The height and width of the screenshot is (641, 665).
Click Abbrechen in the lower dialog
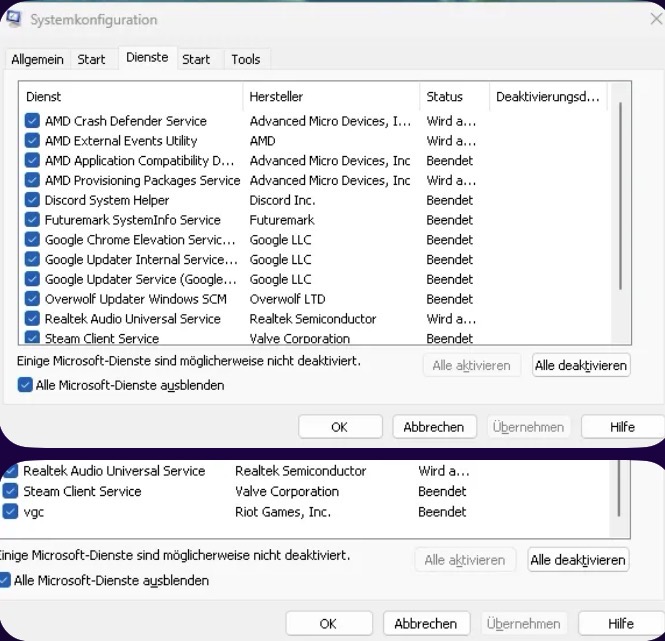click(x=426, y=624)
